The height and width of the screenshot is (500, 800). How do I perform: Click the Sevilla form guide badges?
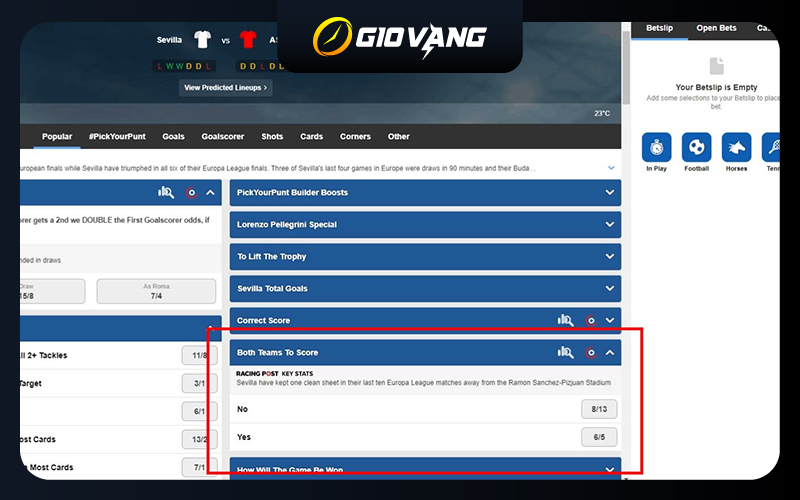184,66
